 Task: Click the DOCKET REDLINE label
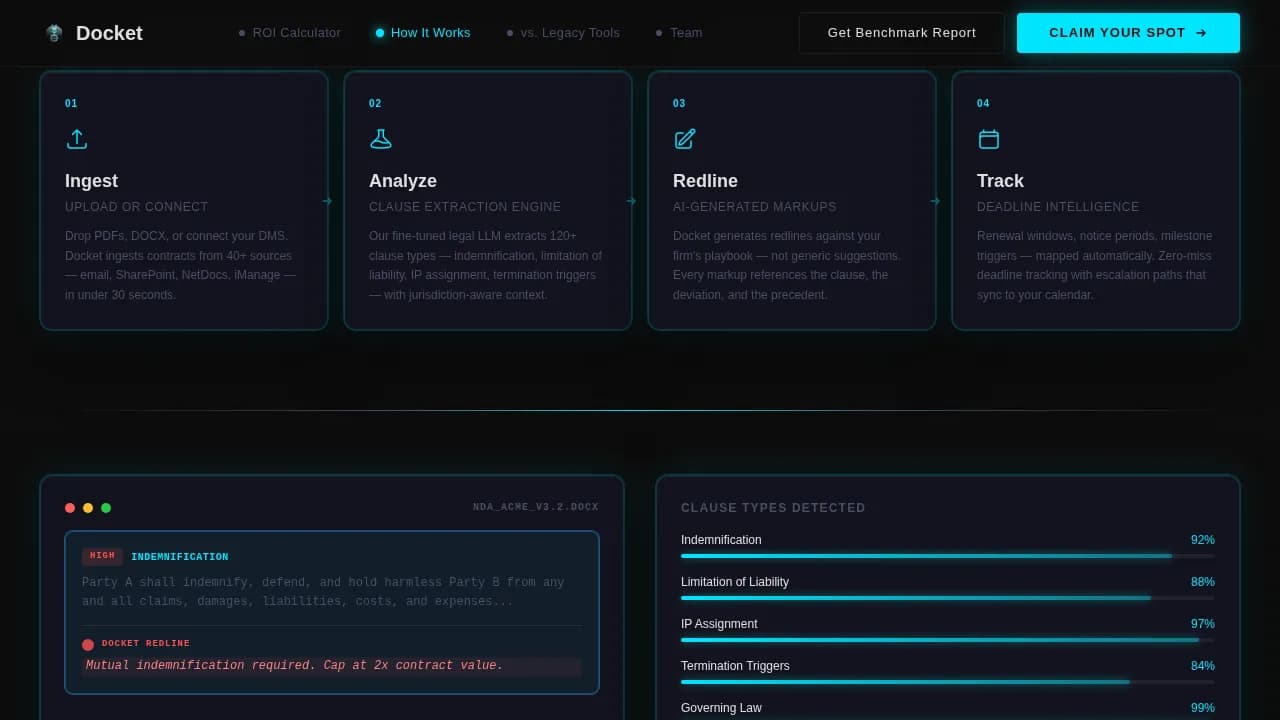pos(146,644)
